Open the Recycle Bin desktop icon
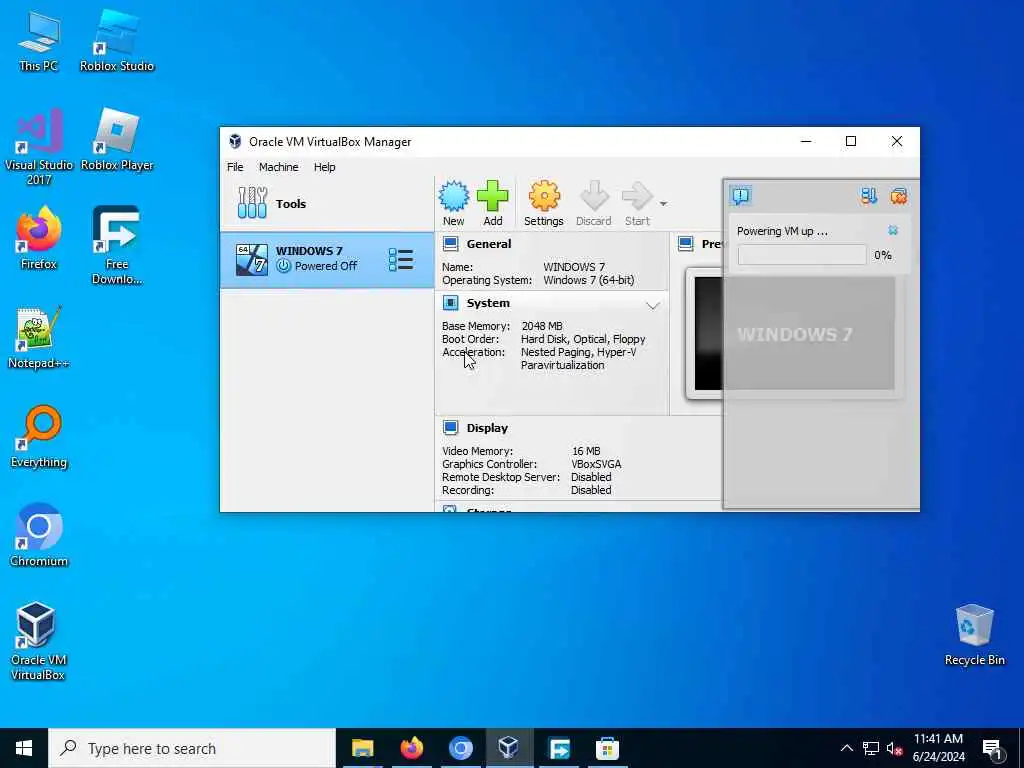 (974, 635)
